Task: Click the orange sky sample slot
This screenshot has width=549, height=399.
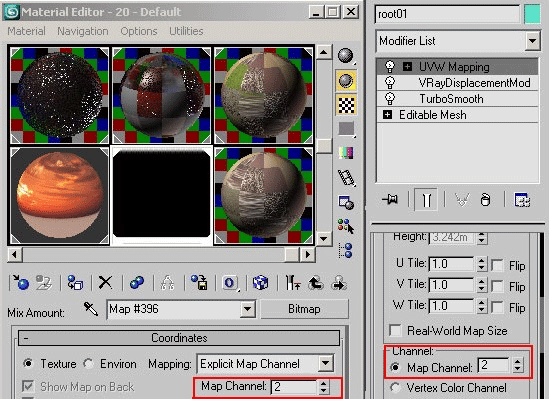Action: 60,196
